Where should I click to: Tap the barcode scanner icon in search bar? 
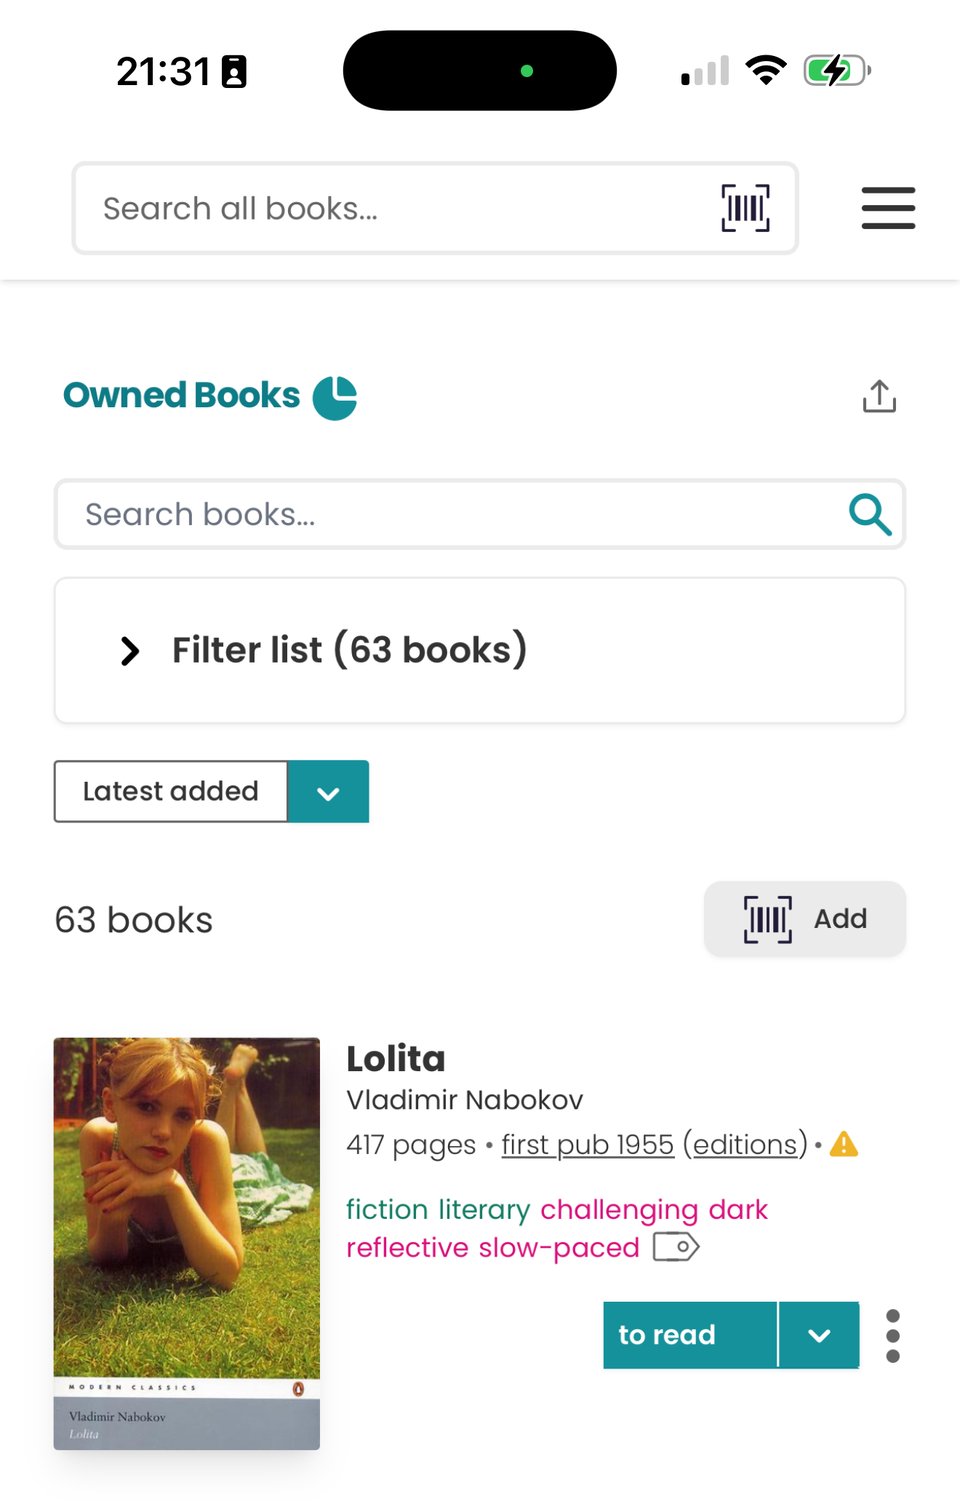pyautogui.click(x=745, y=208)
